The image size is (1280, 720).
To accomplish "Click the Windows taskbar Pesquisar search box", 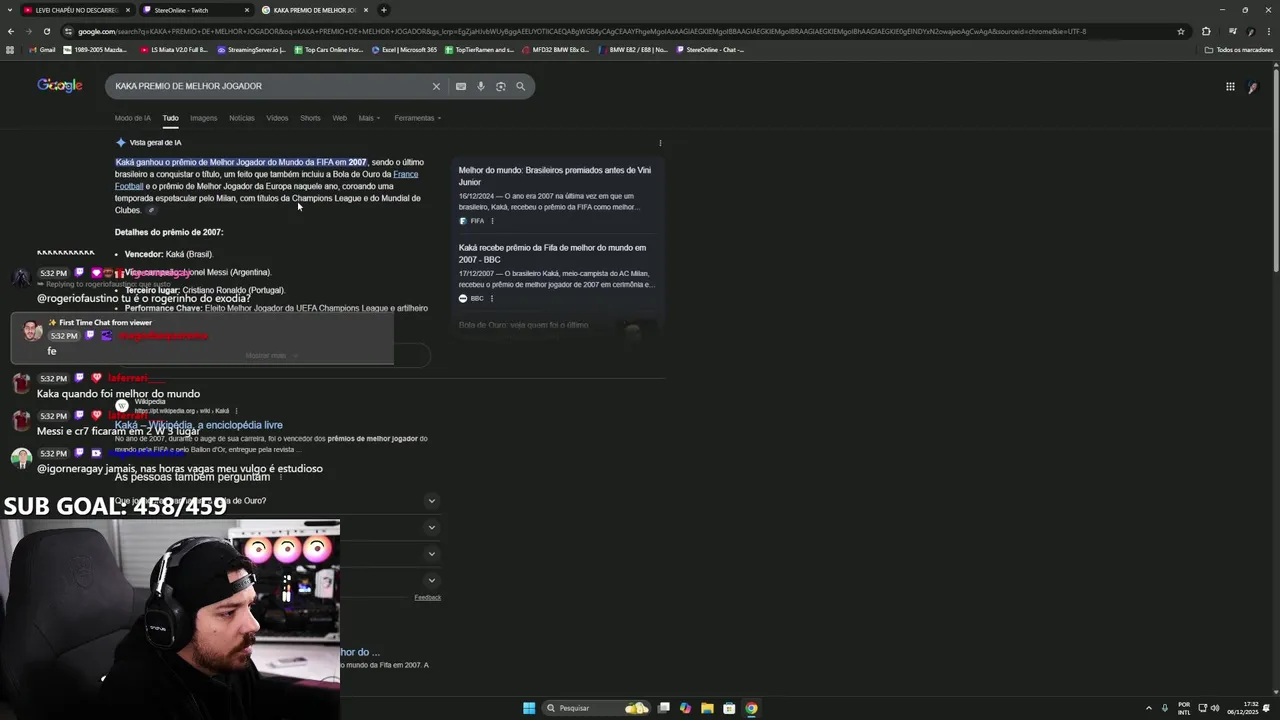I will [597, 708].
